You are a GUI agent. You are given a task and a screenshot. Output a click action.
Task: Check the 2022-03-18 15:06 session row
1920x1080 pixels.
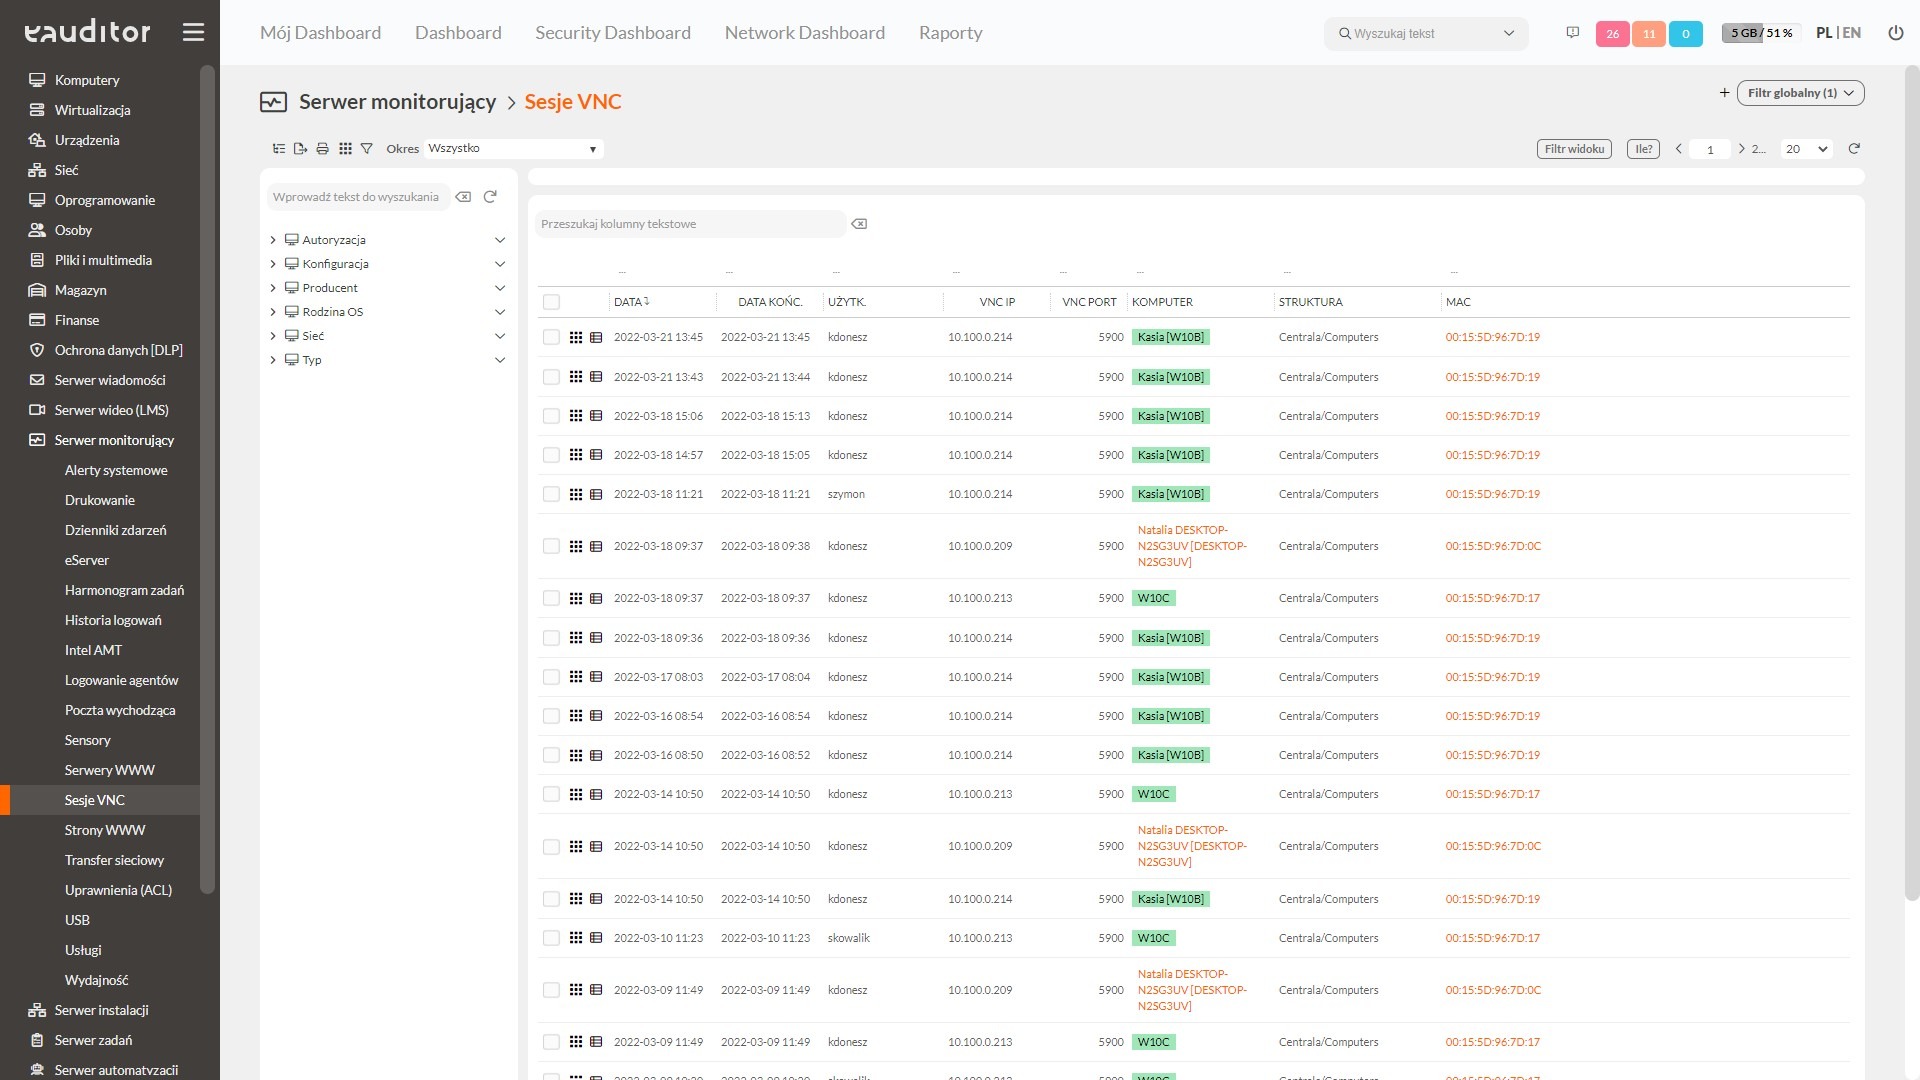(551, 416)
